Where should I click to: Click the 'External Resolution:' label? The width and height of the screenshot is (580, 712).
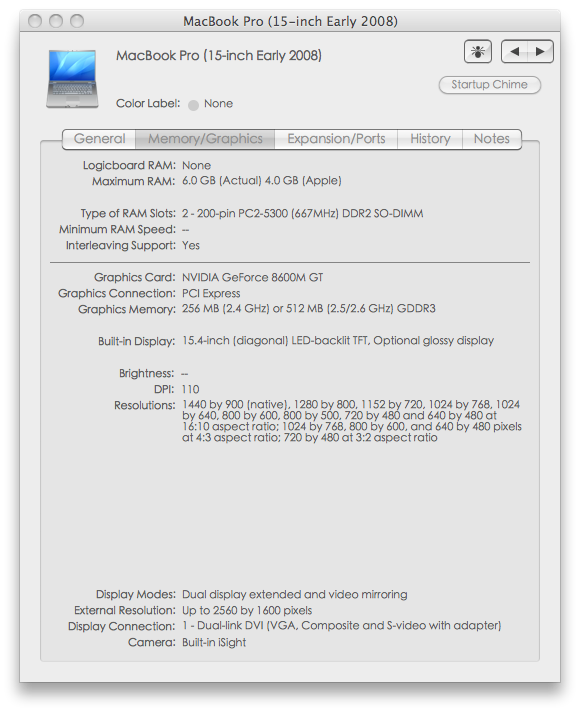click(x=124, y=610)
